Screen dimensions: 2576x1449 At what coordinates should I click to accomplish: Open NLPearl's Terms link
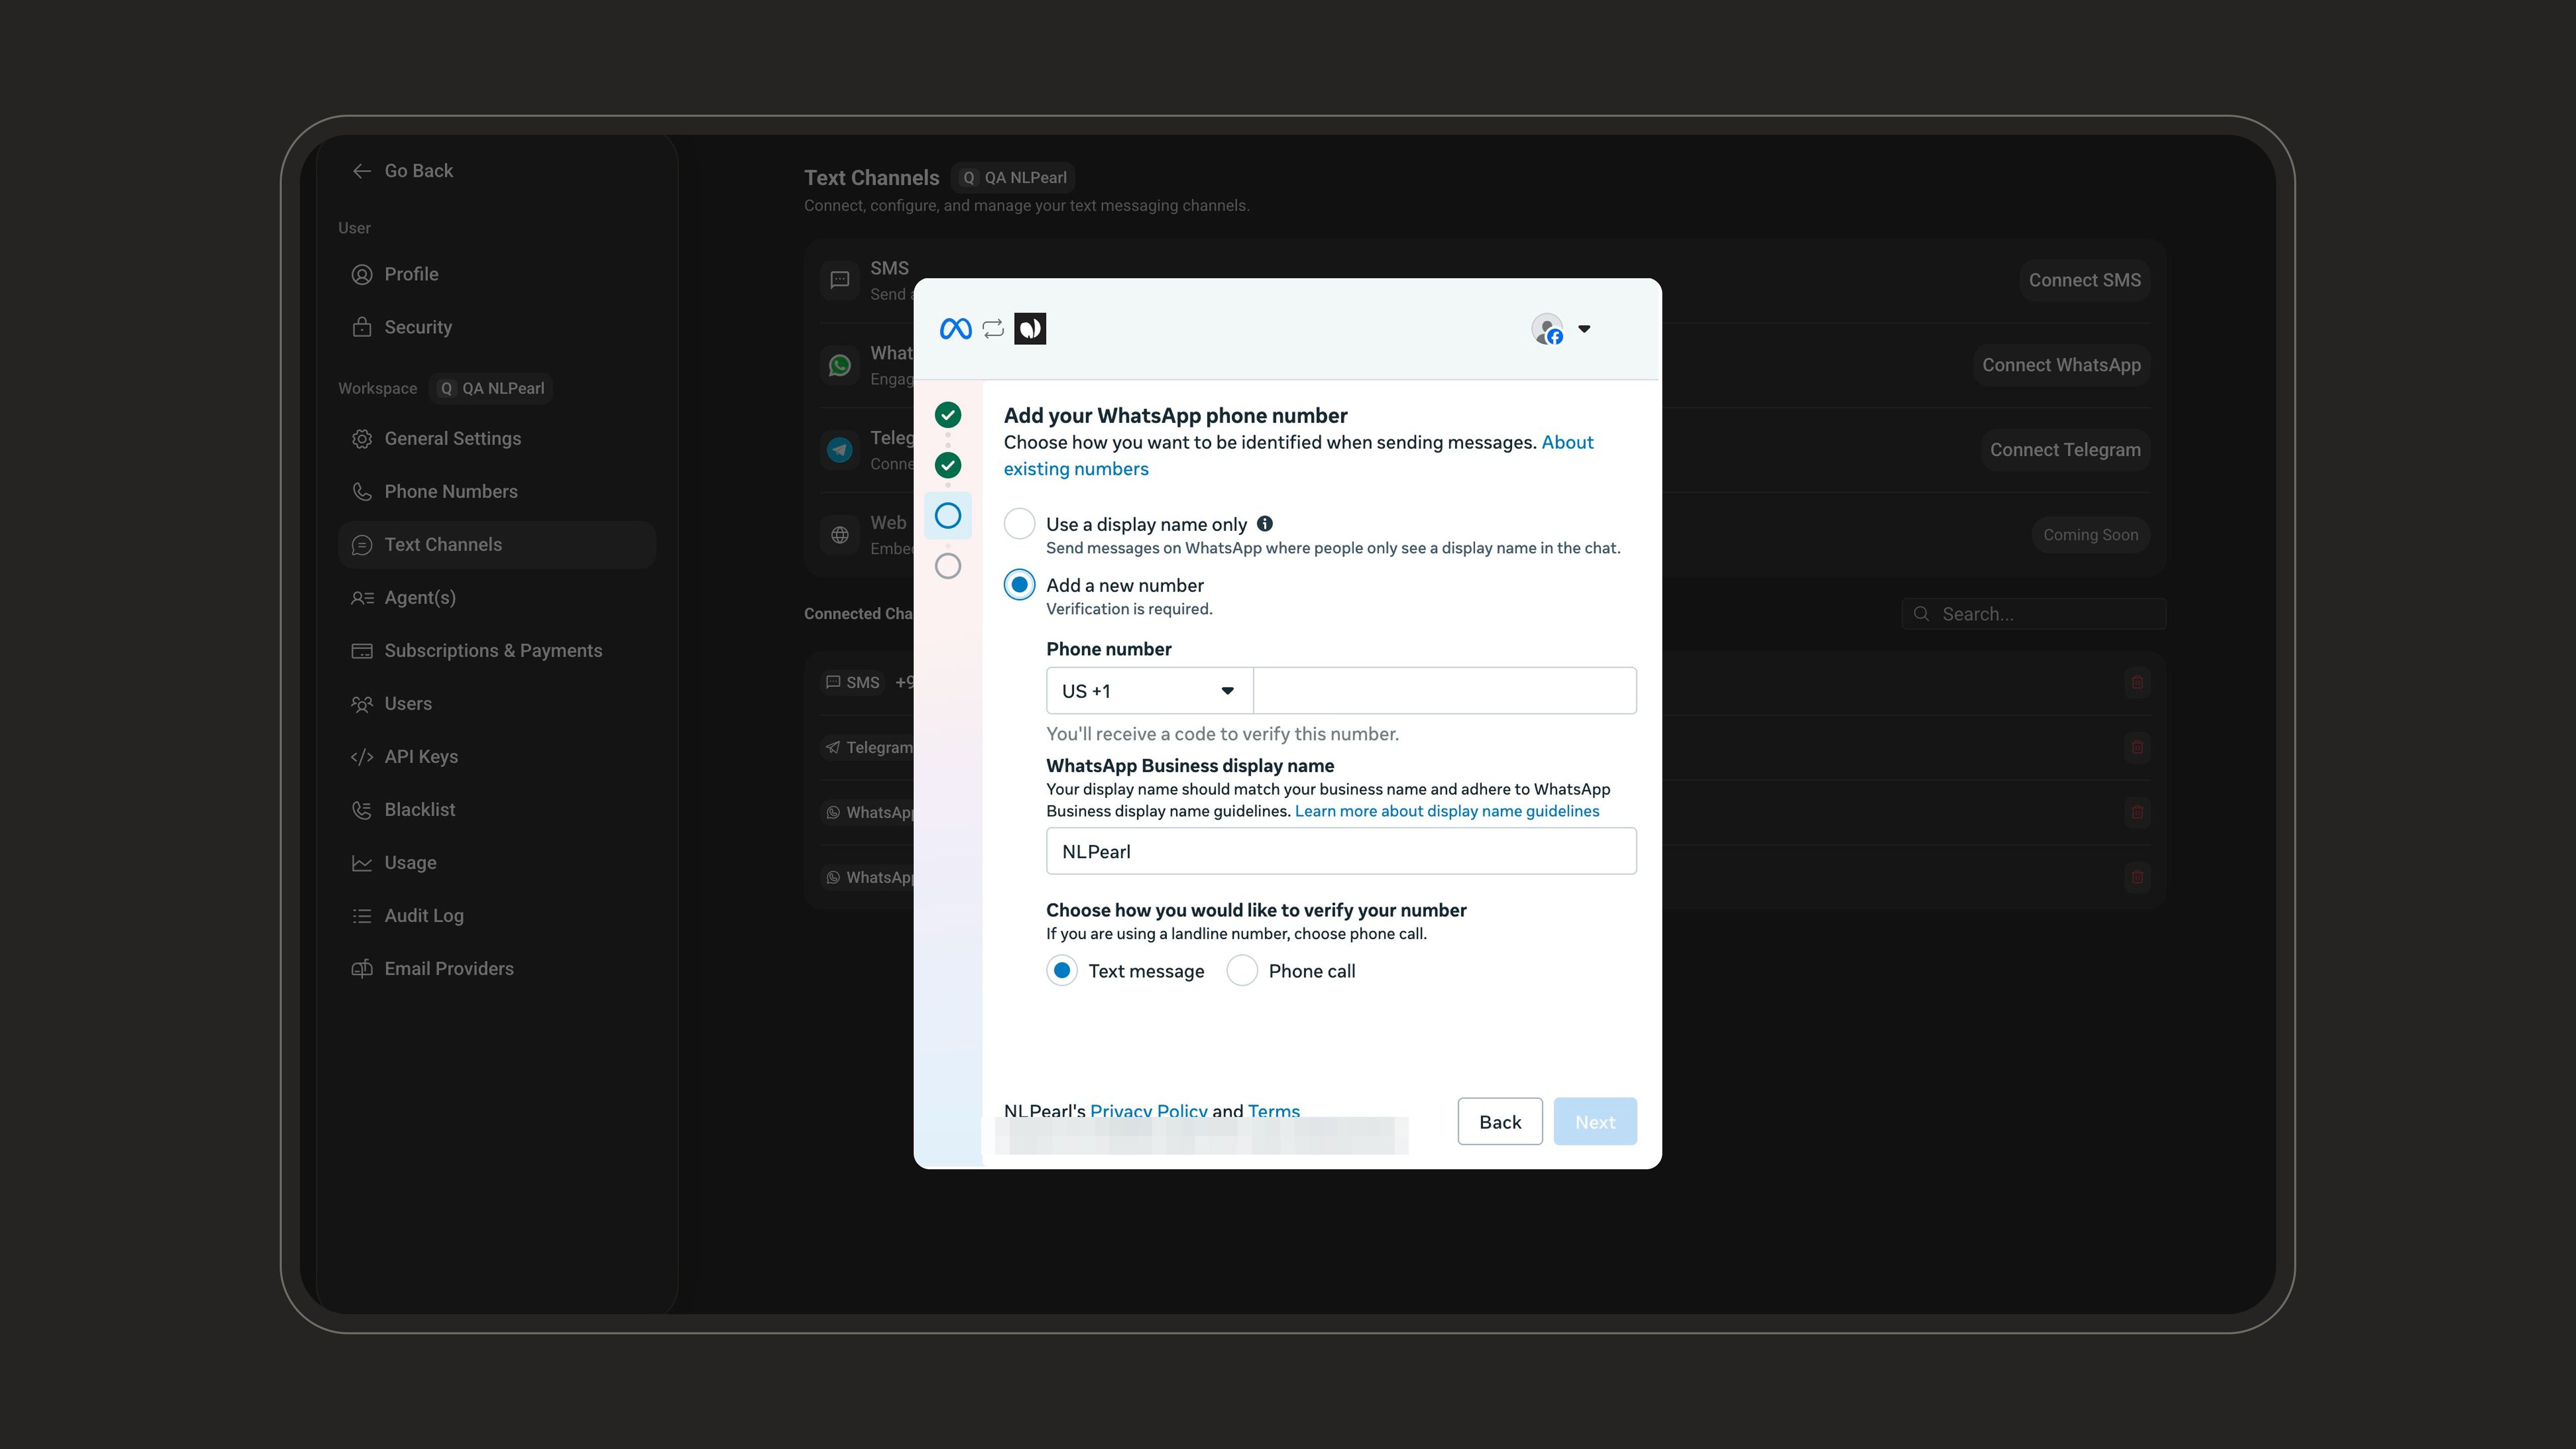1274,1110
